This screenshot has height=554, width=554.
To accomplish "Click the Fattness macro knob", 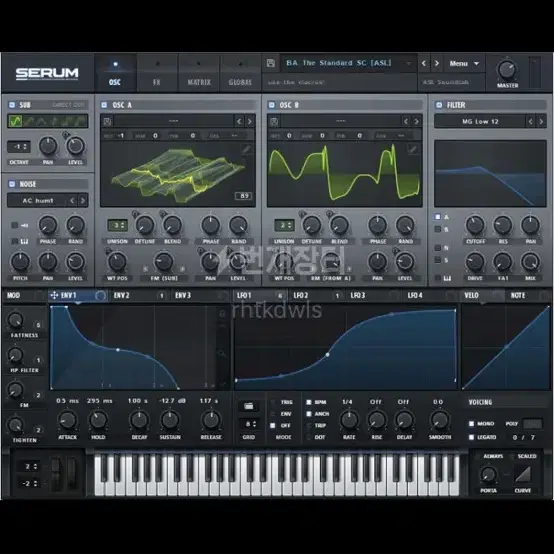I will 16,320.
